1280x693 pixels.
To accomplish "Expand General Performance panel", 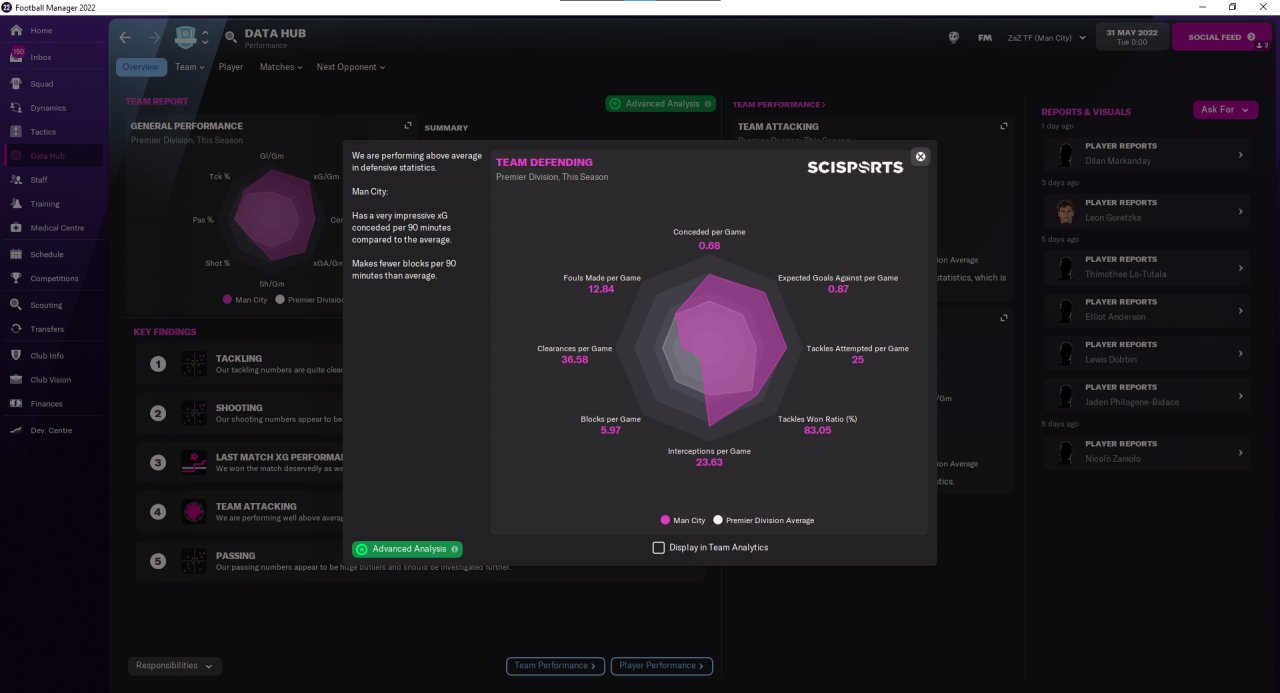I will (407, 126).
